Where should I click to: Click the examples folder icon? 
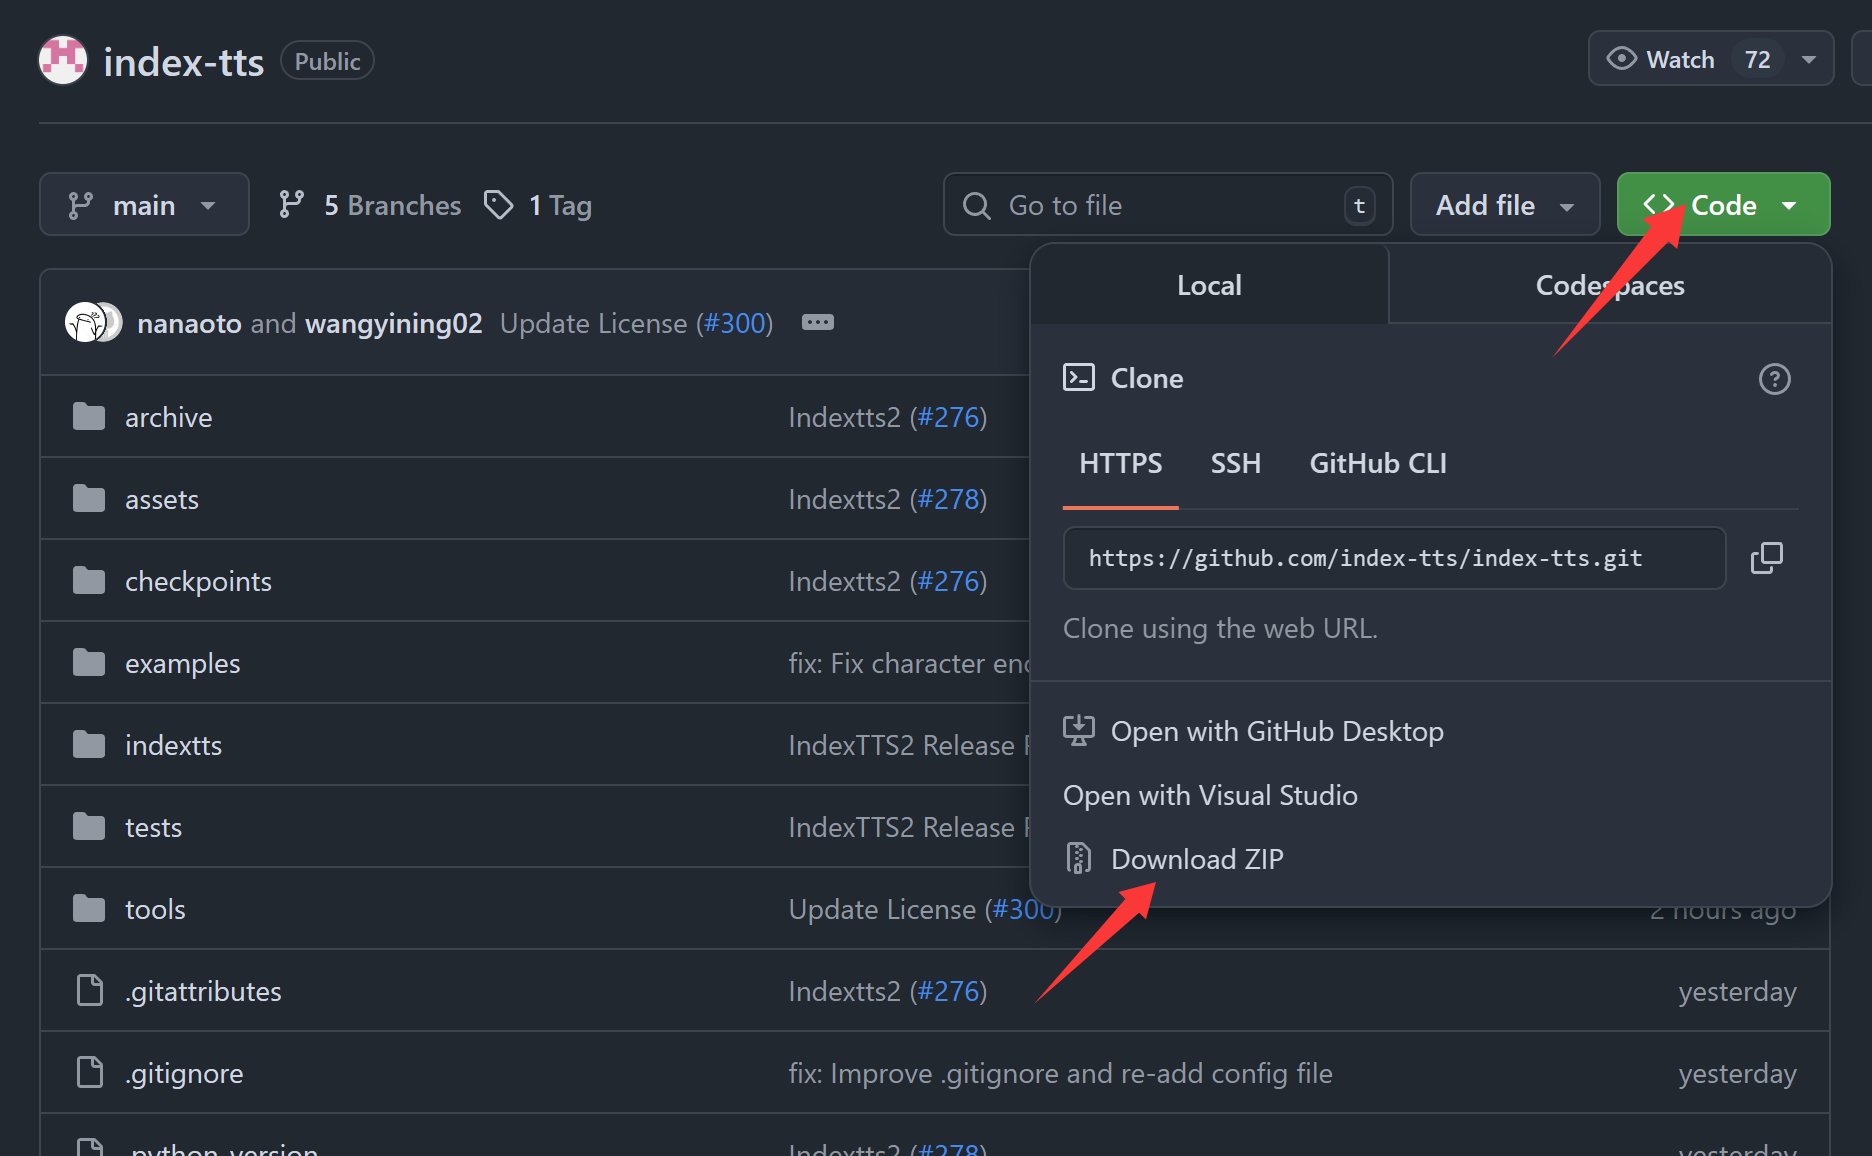coord(89,662)
